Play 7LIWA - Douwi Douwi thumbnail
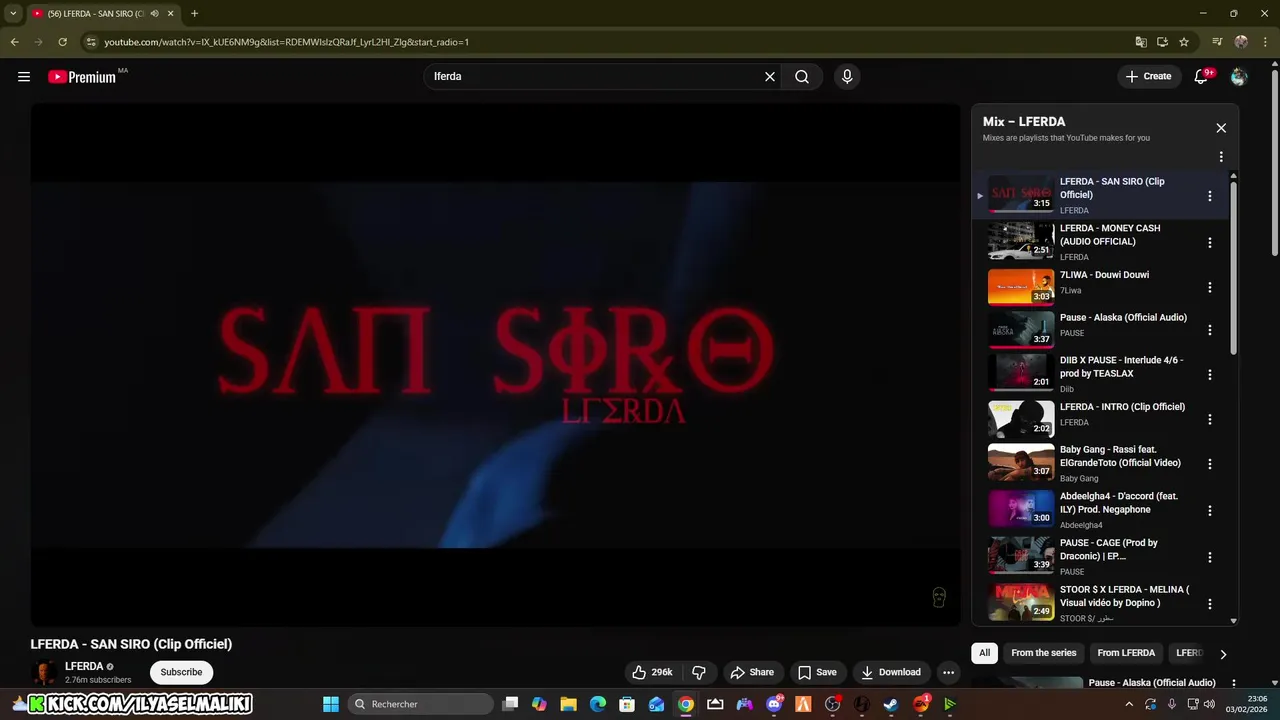This screenshot has height=720, width=1280. (1021, 287)
